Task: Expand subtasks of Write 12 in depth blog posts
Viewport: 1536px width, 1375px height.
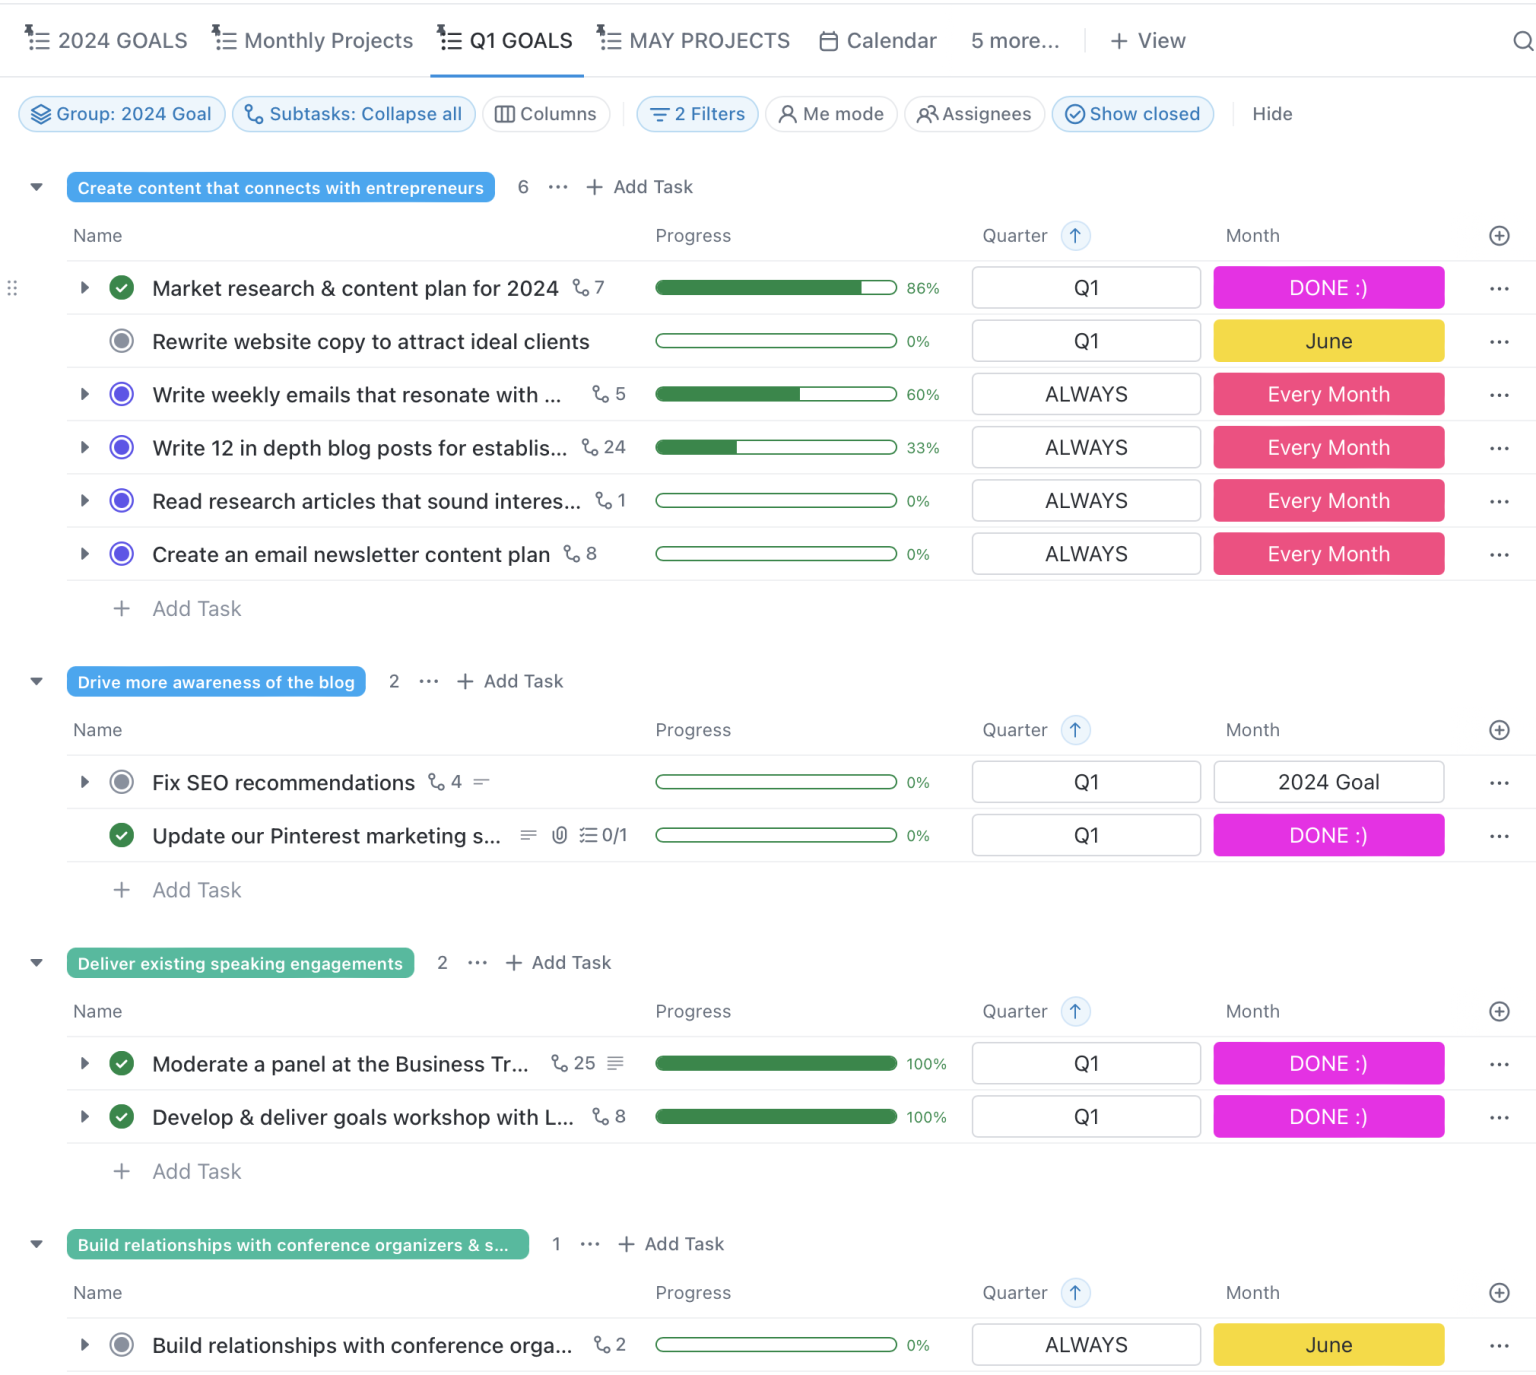Action: [85, 447]
